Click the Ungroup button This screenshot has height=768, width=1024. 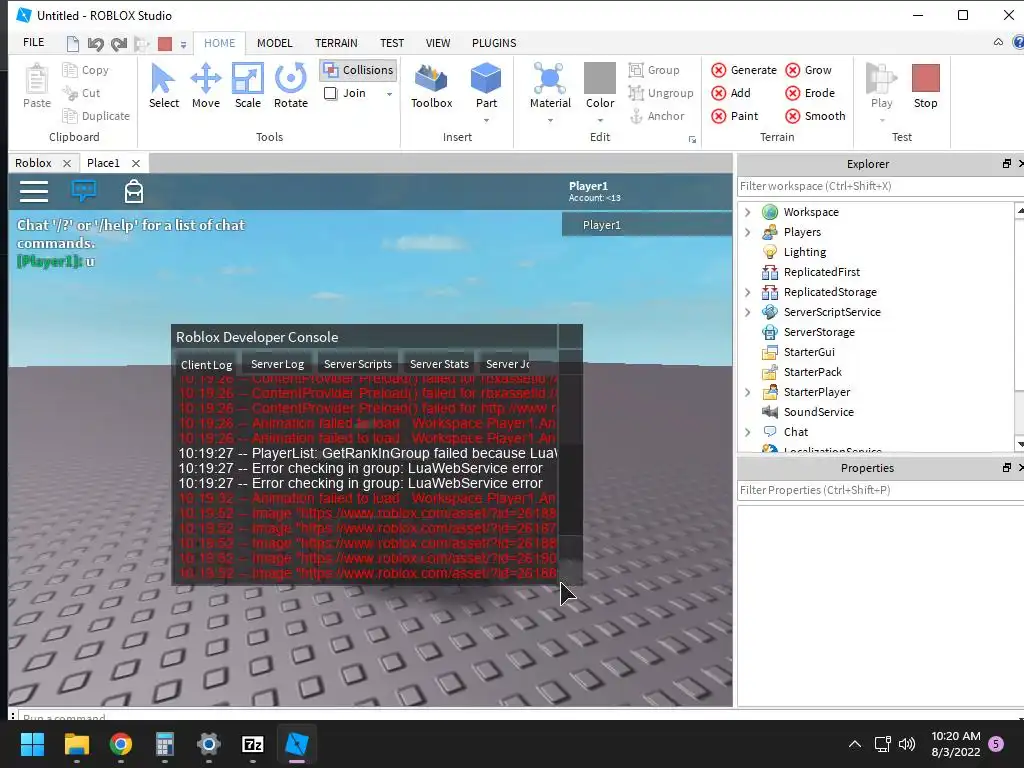(661, 93)
